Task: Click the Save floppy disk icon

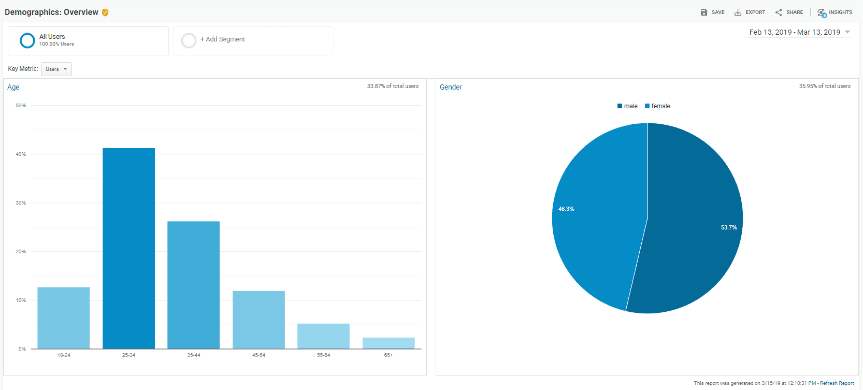Action: click(703, 12)
